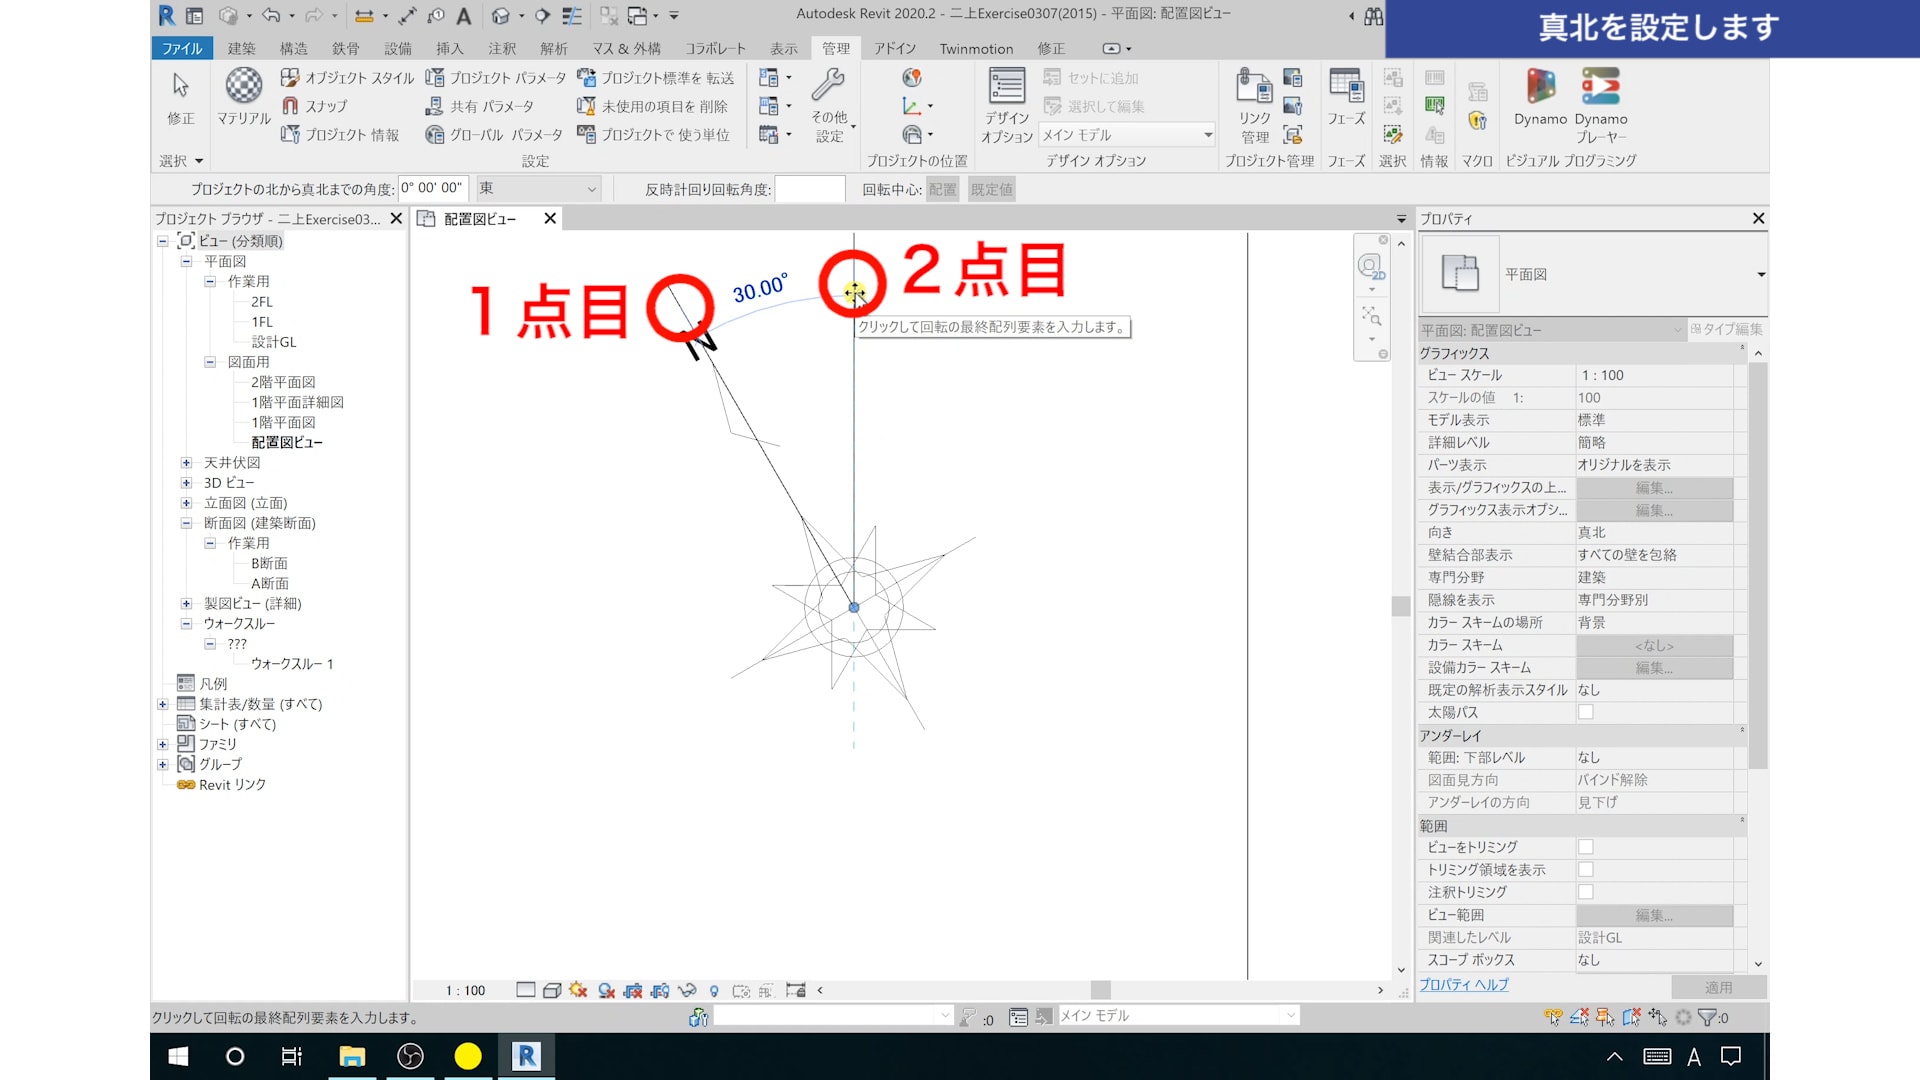Toggle the Annotation Crop checkbox
The image size is (1920, 1080).
pyautogui.click(x=1585, y=892)
